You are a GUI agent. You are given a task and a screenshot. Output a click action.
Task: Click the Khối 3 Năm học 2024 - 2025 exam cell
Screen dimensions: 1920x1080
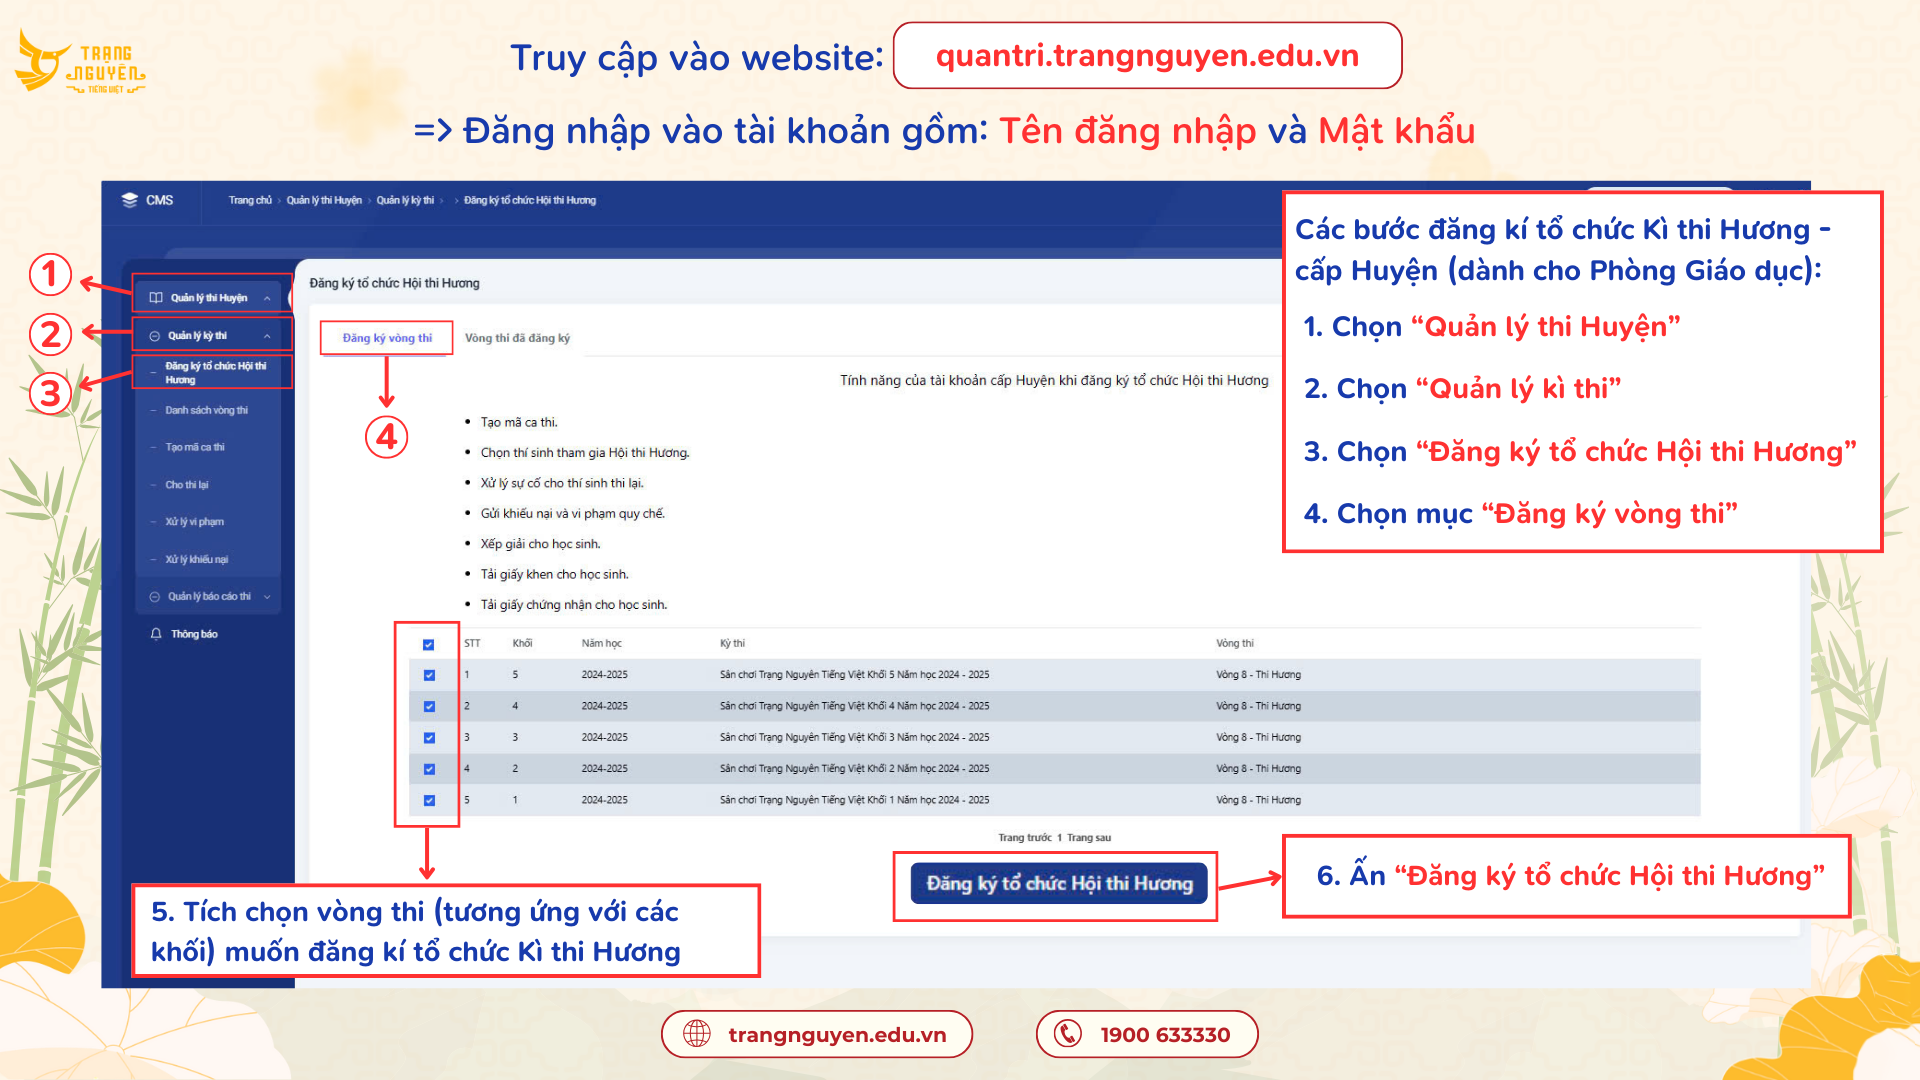pos(854,737)
